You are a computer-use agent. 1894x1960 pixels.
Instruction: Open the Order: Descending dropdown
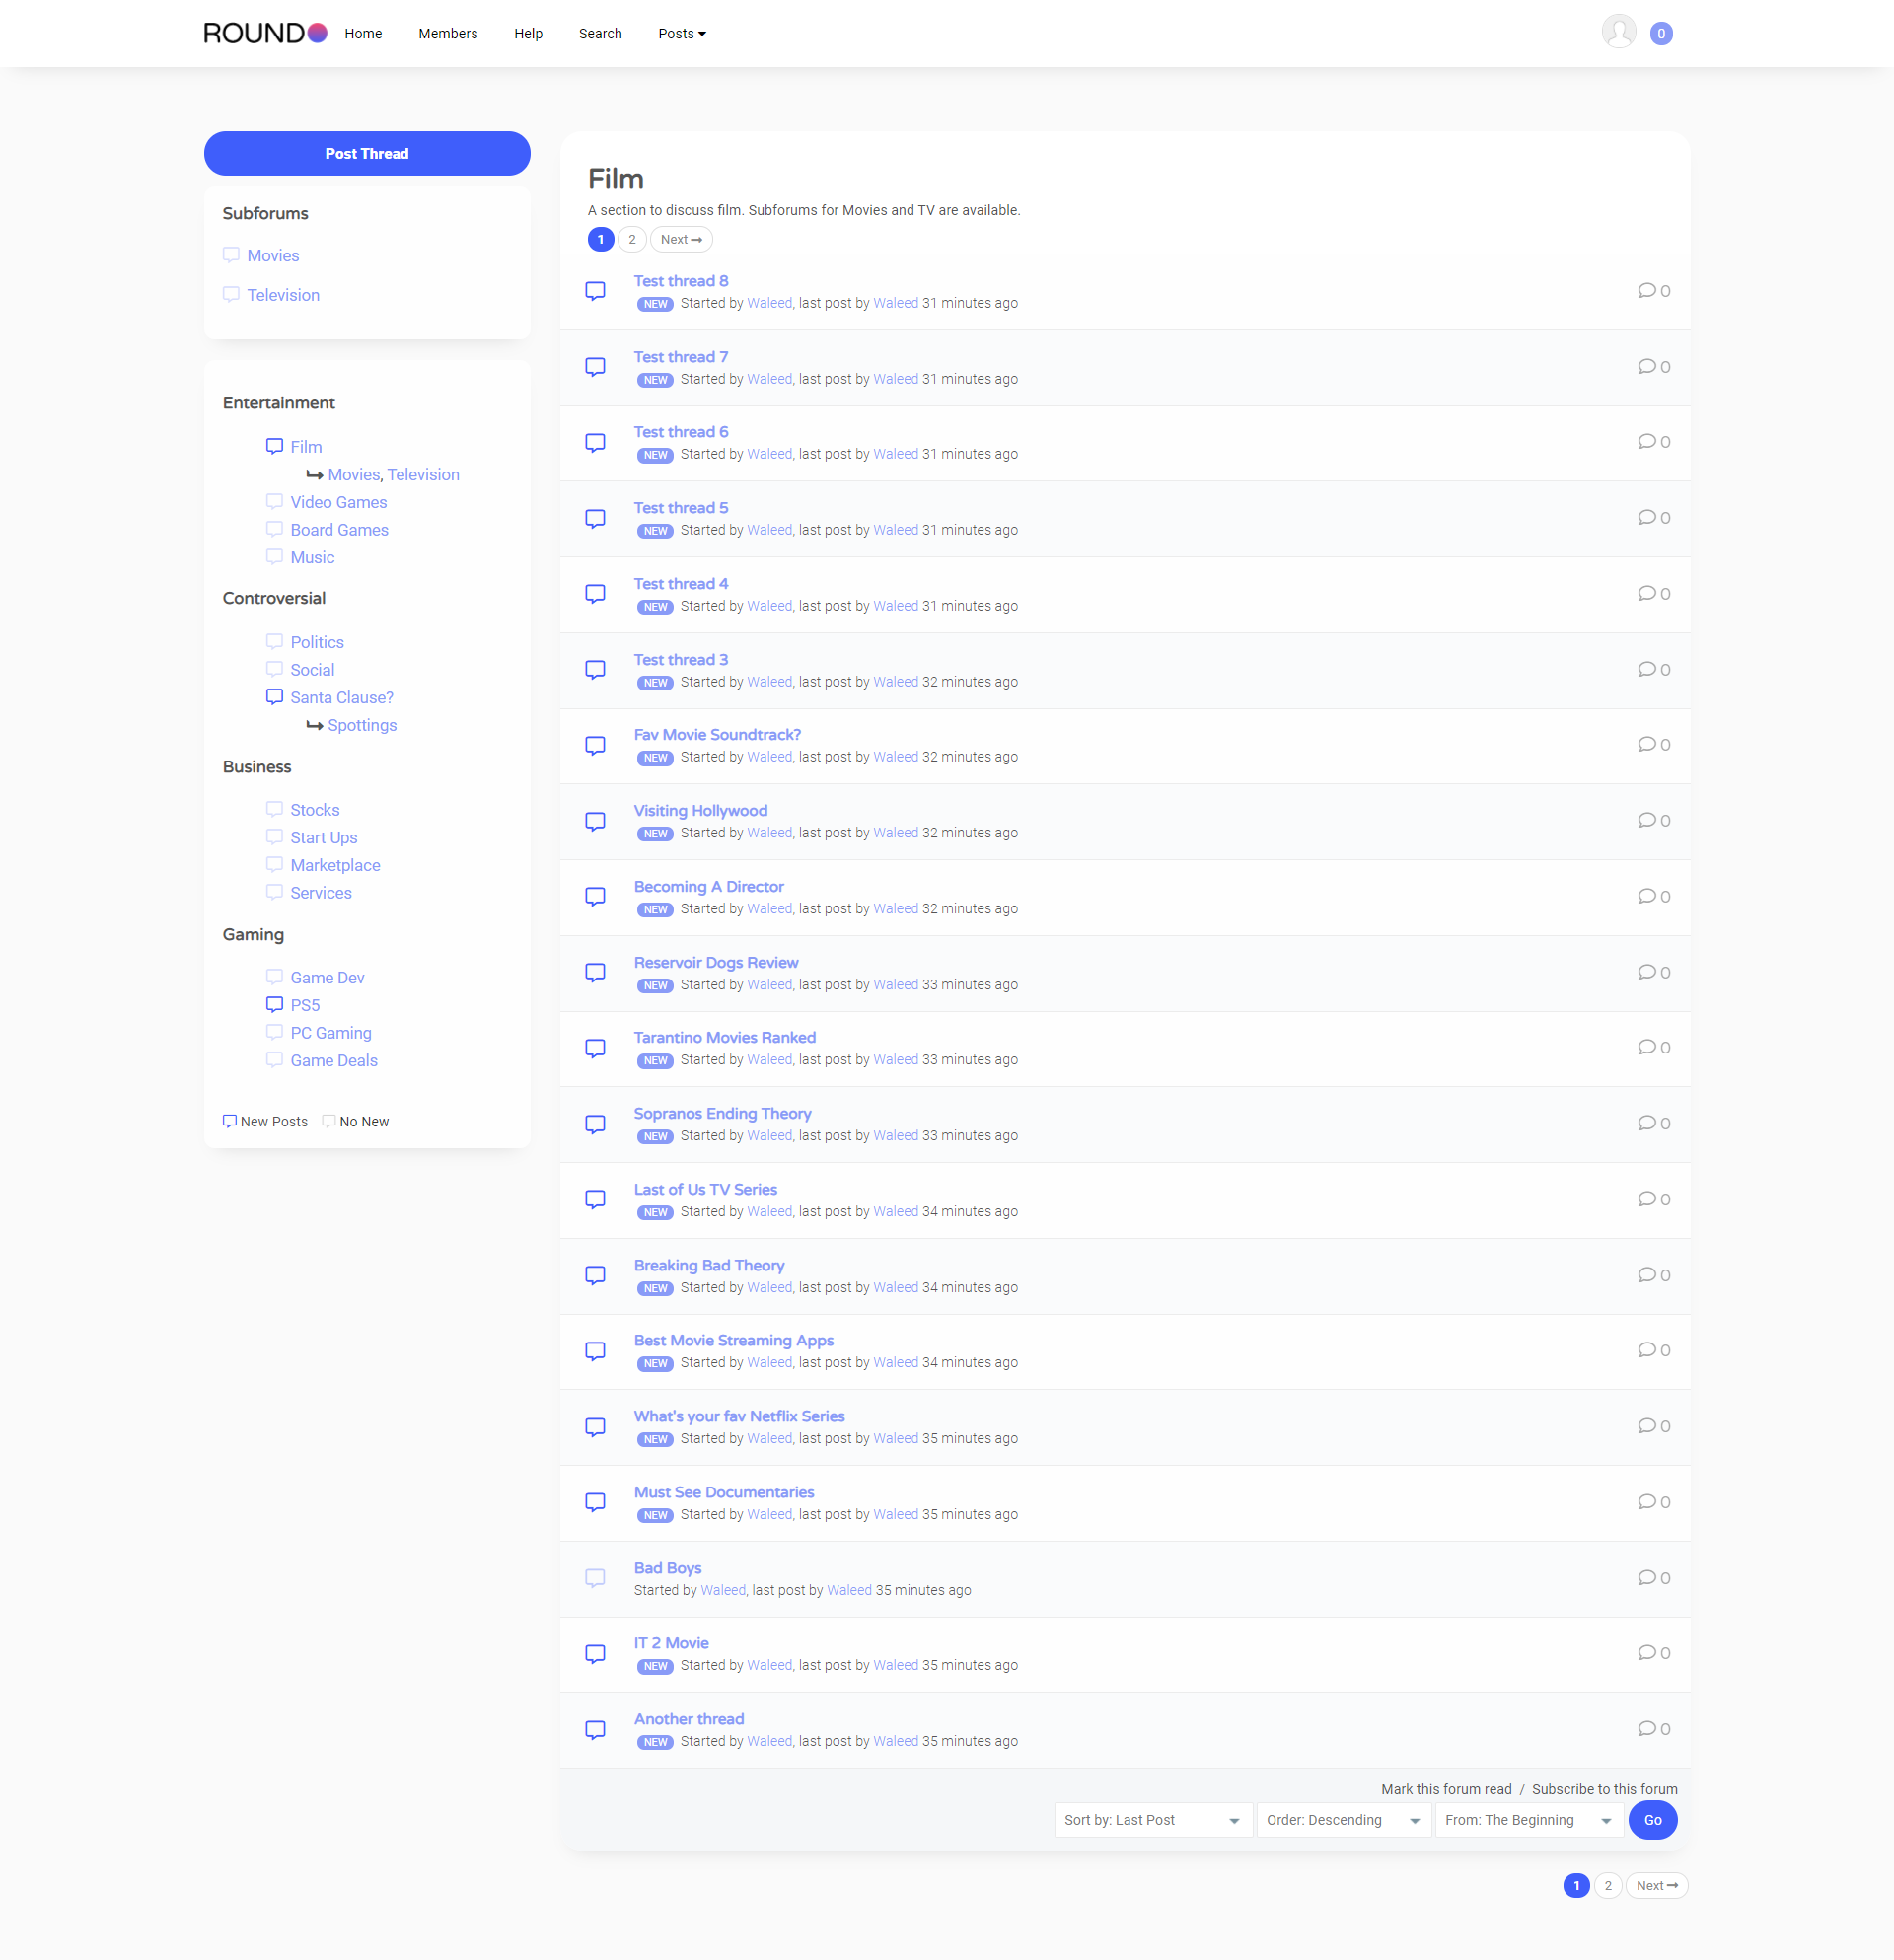click(1343, 1820)
